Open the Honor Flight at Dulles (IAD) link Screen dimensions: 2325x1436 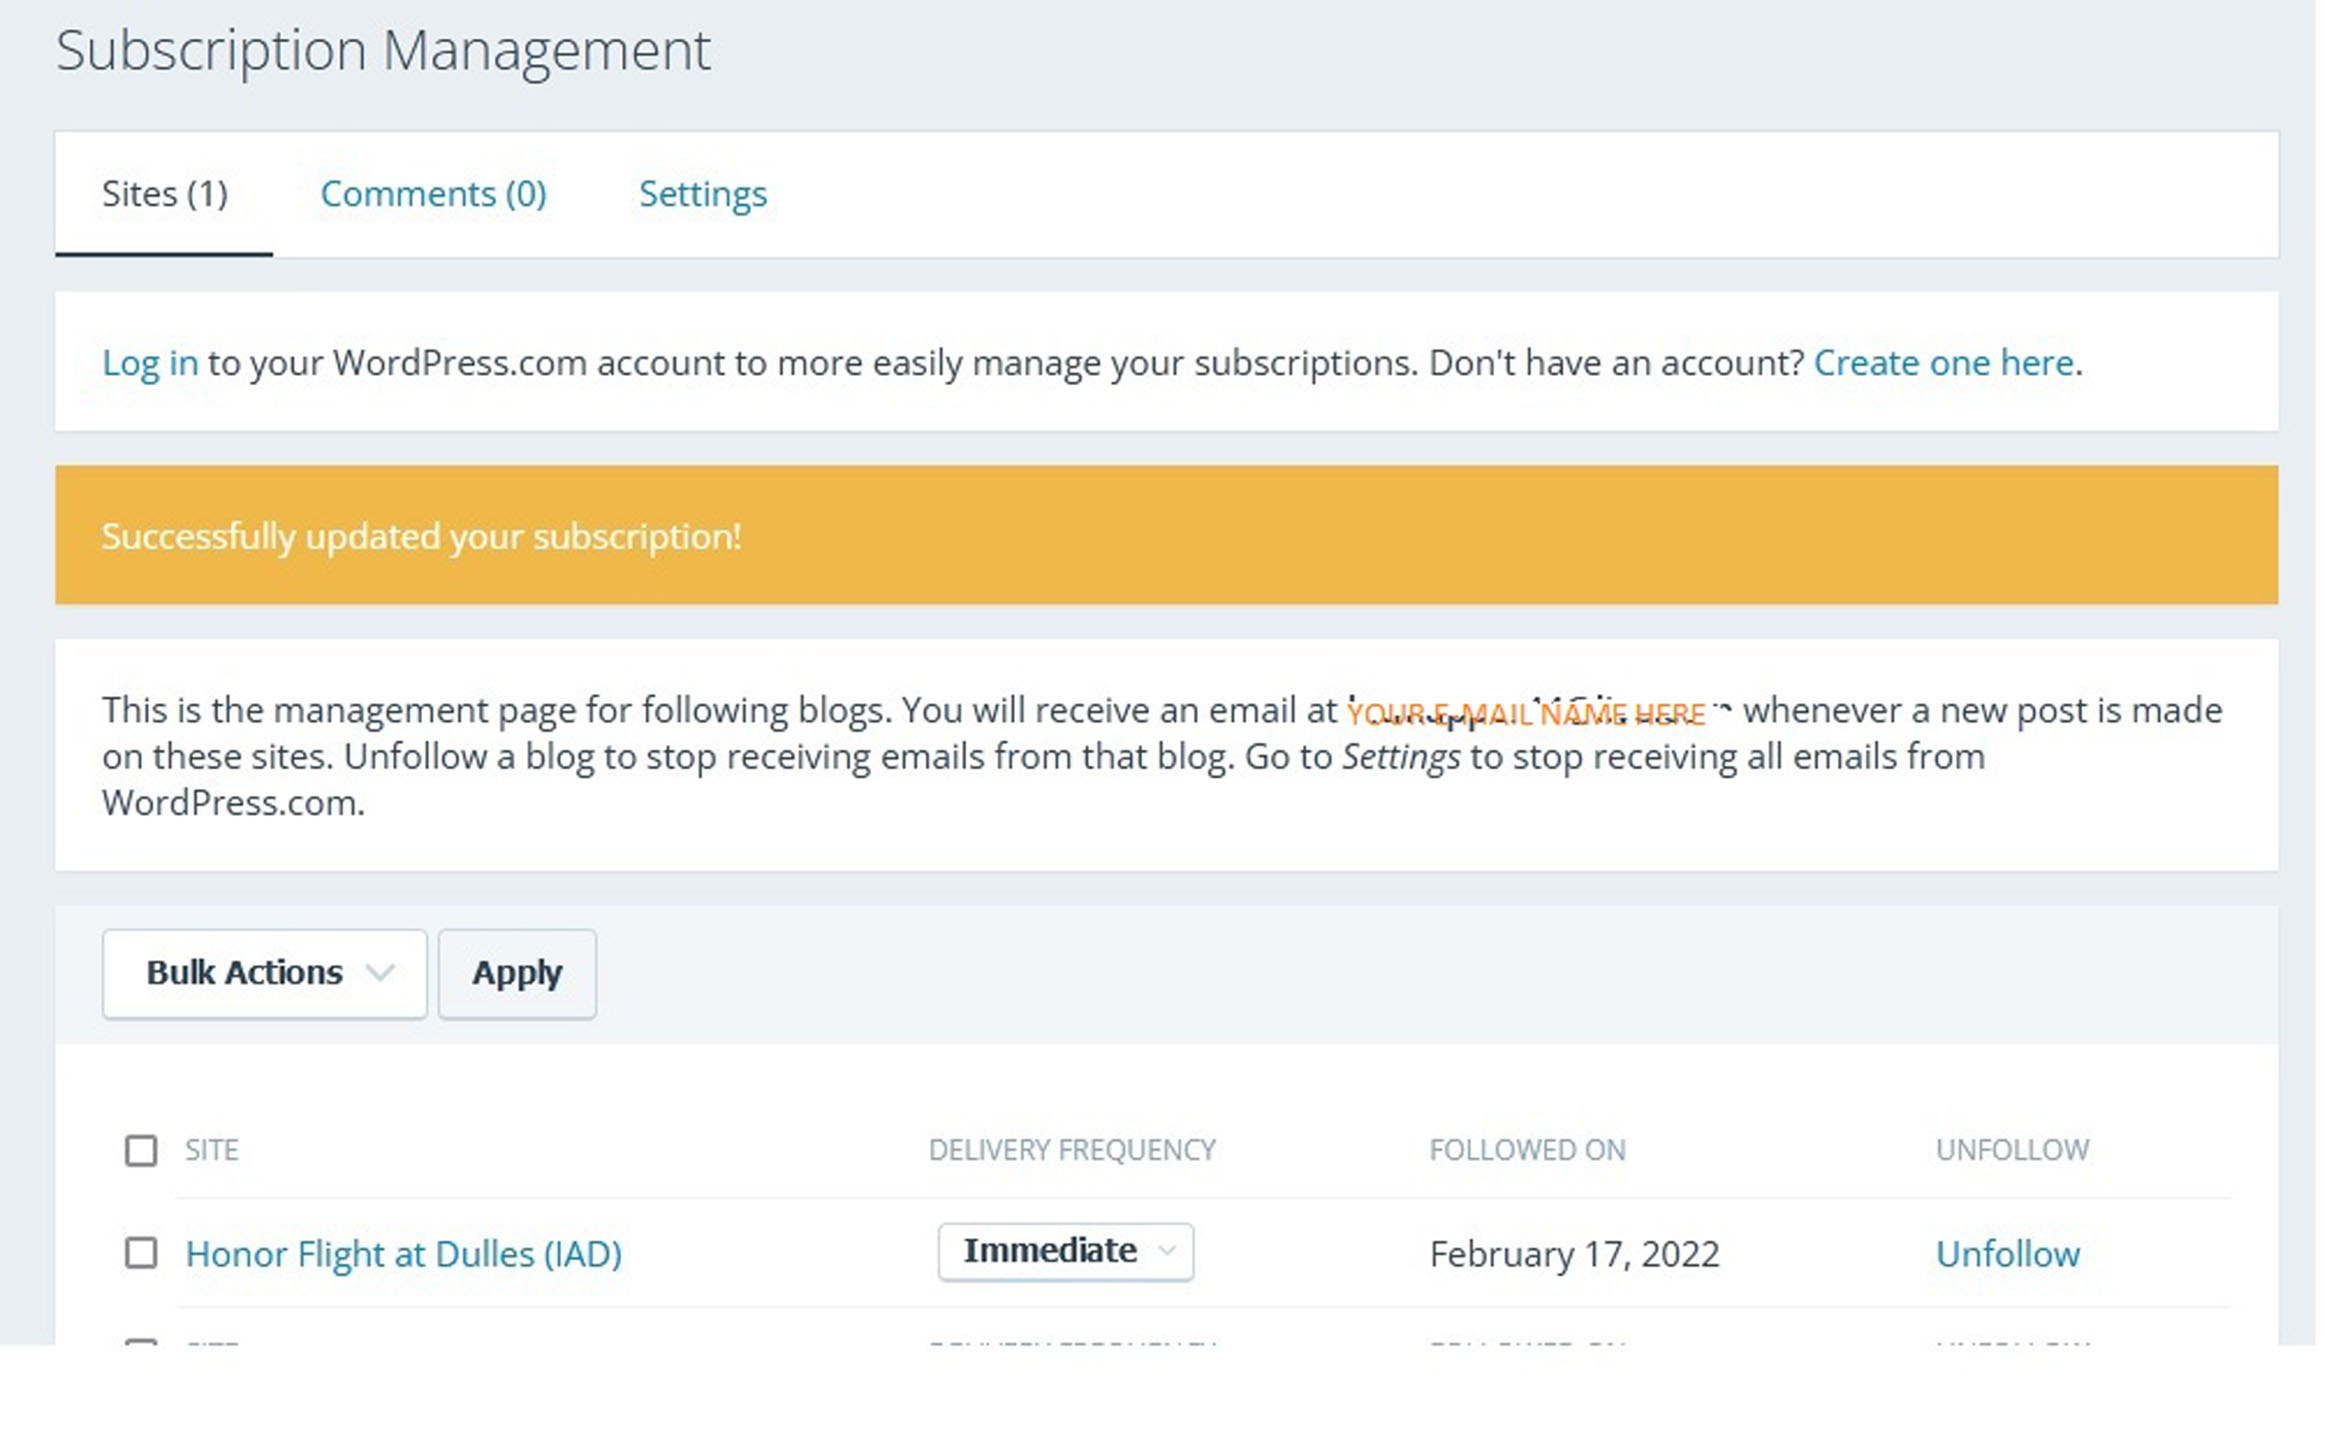403,1254
